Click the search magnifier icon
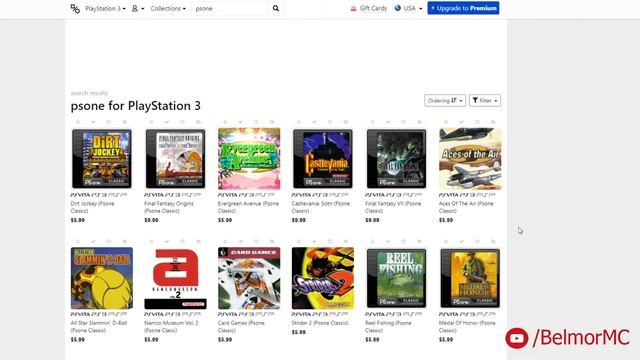Viewport: 640px width, 360px height. [276, 8]
